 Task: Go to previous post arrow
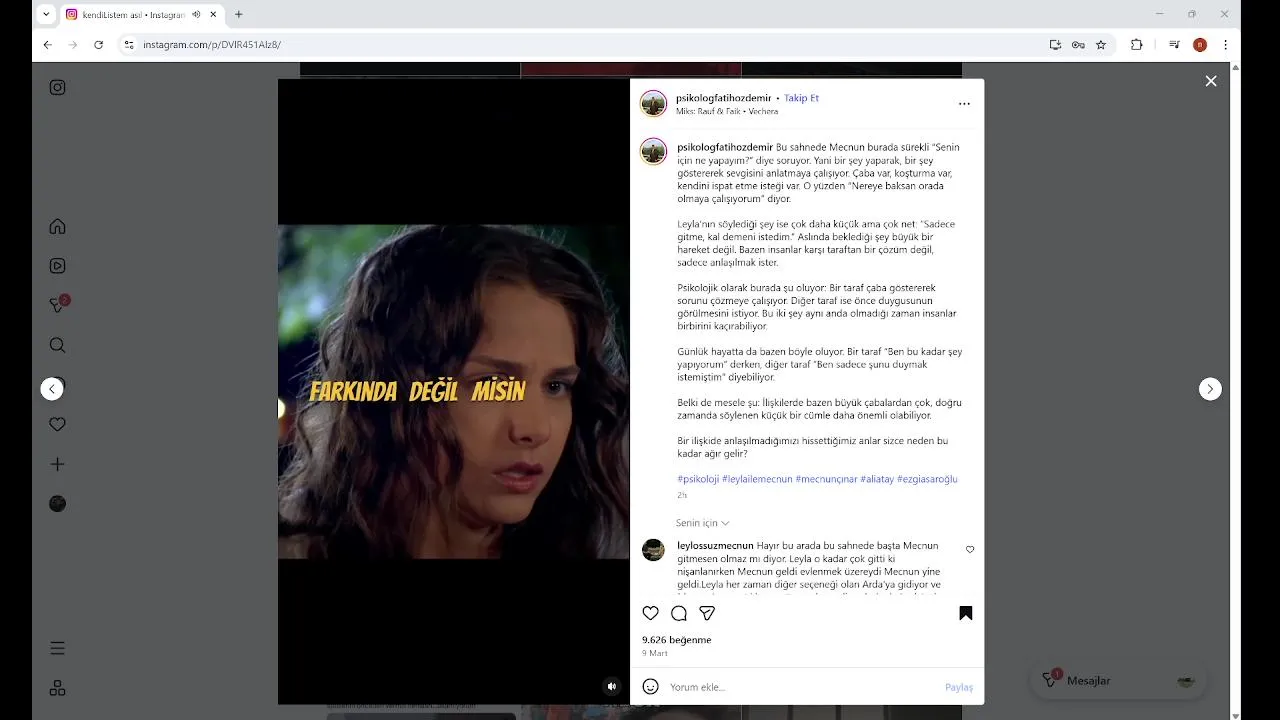[x=52, y=389]
